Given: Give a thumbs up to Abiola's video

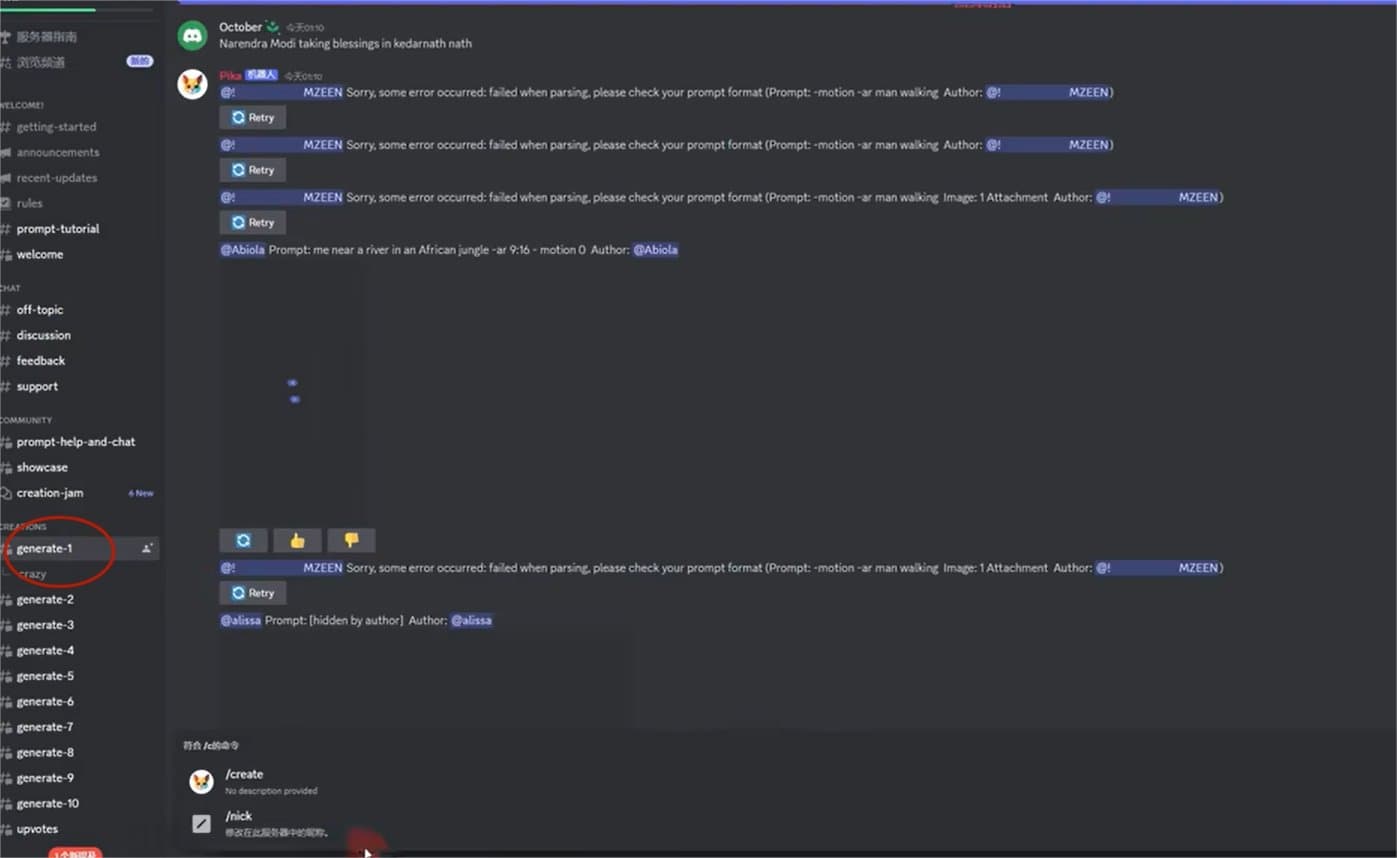Looking at the screenshot, I should pos(297,541).
